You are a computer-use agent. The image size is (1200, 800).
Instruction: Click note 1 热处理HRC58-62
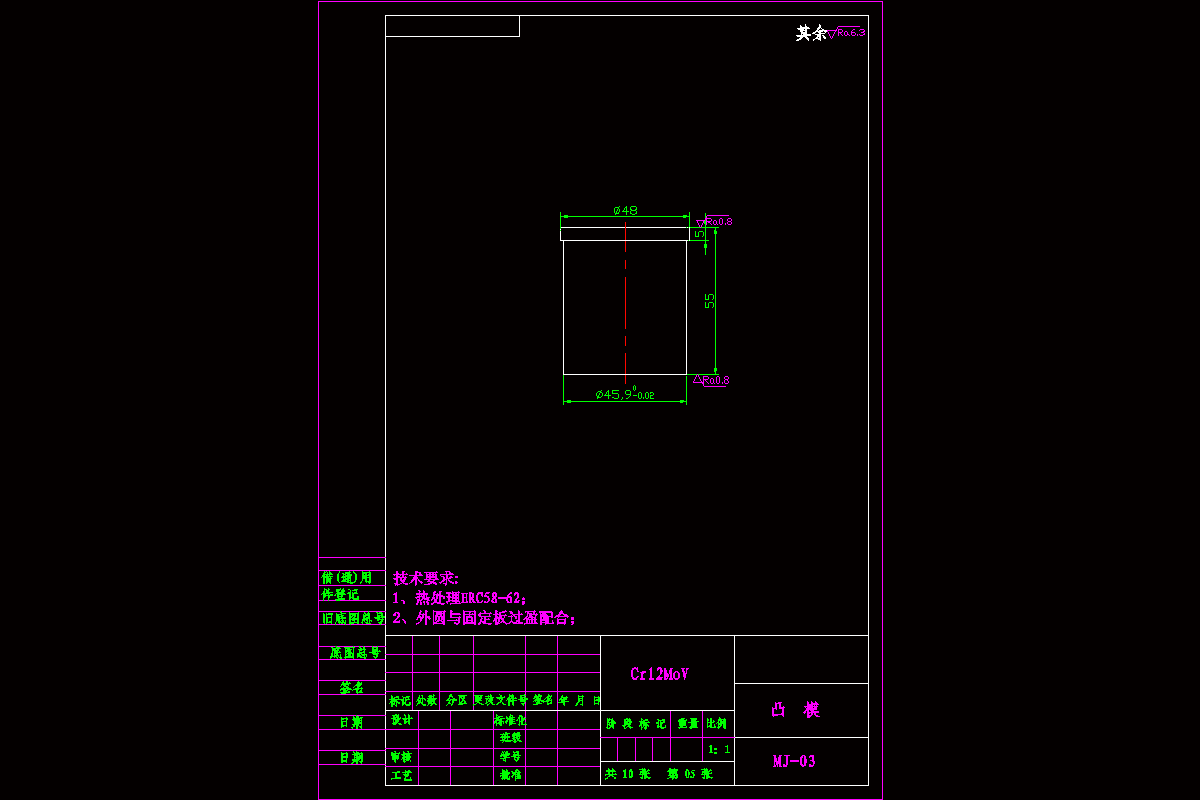tap(459, 598)
